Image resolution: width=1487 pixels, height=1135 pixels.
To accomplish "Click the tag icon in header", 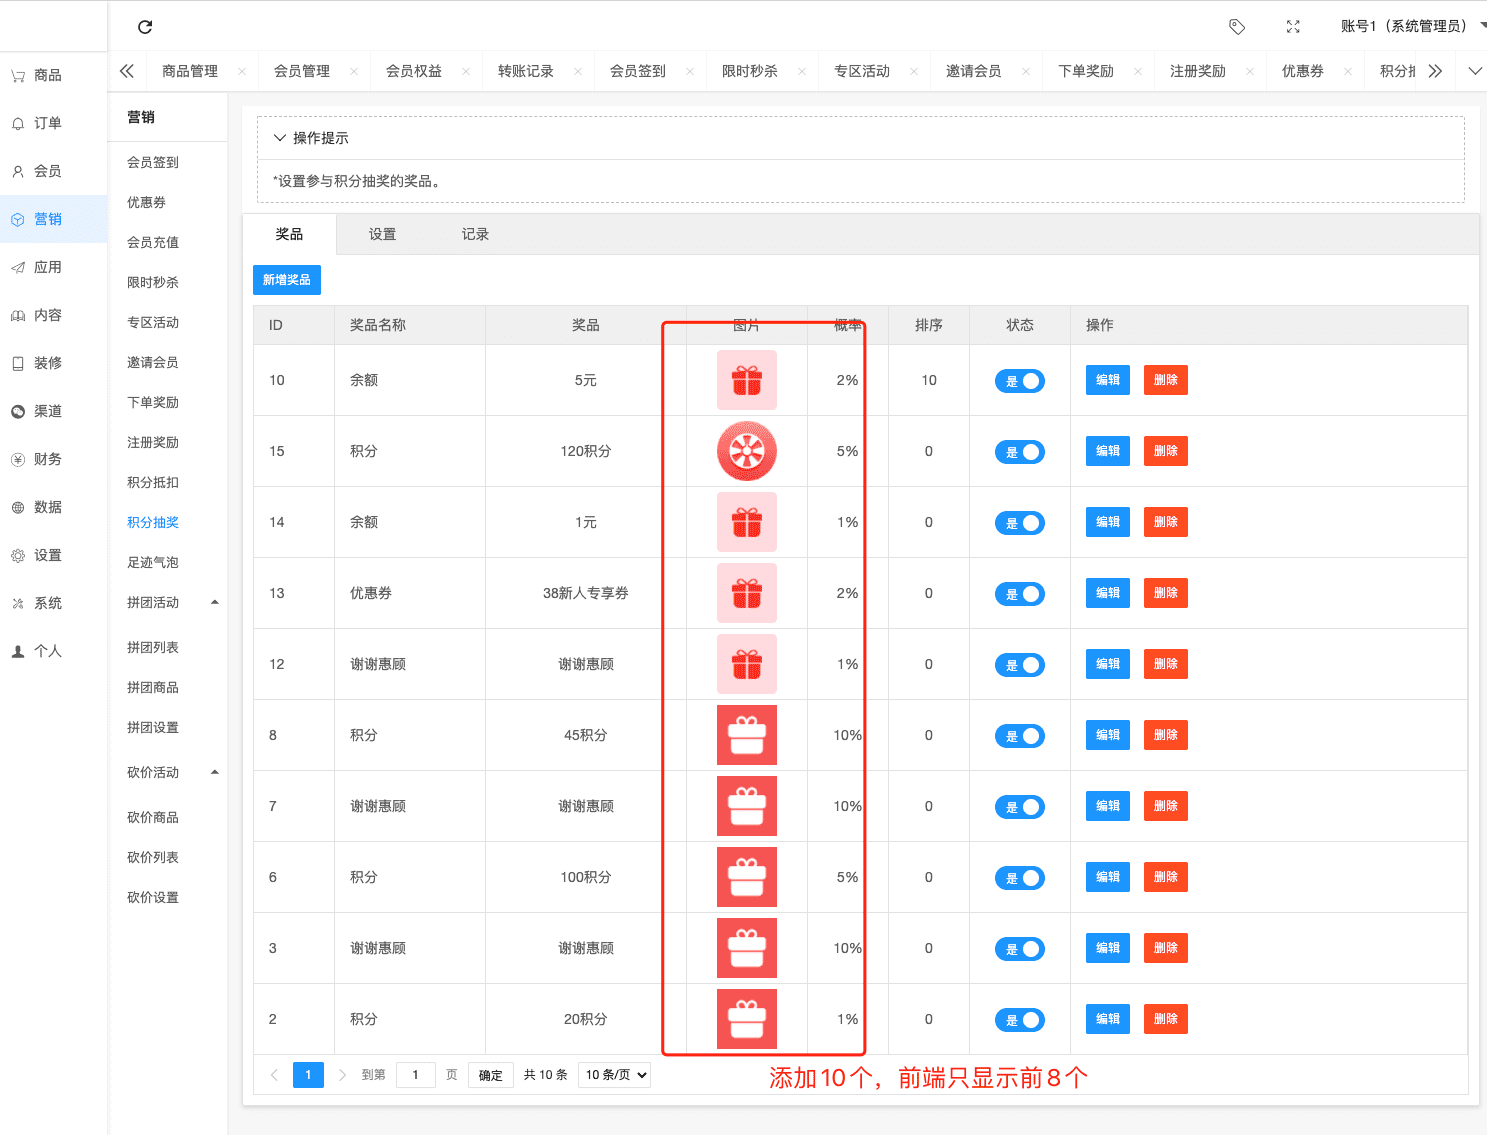I will (1237, 27).
